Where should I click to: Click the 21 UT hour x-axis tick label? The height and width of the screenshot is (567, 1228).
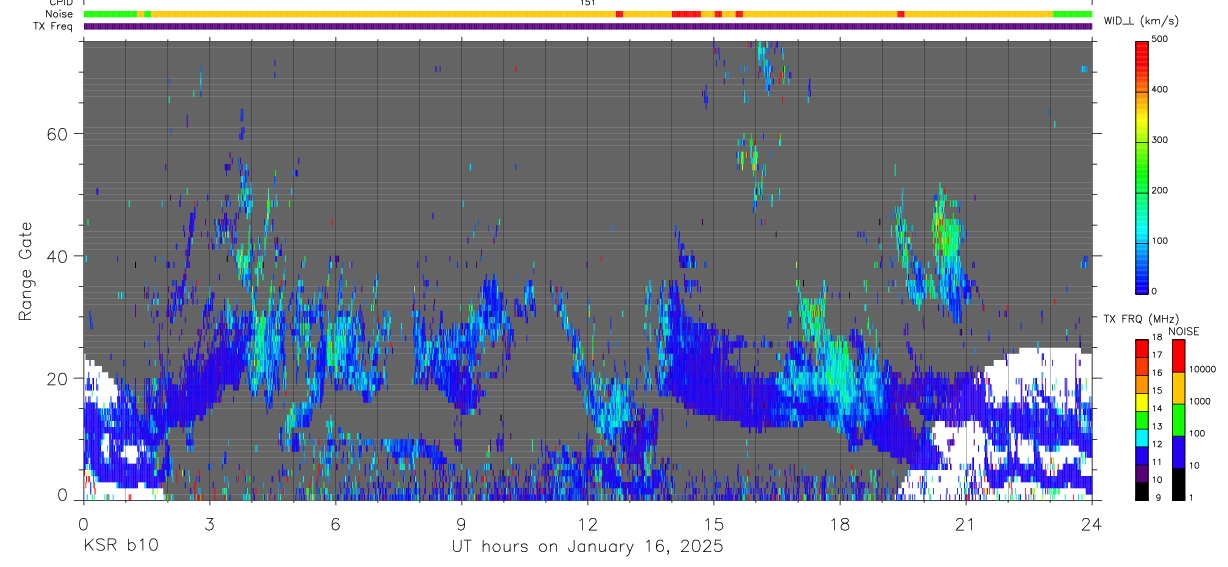966,523
